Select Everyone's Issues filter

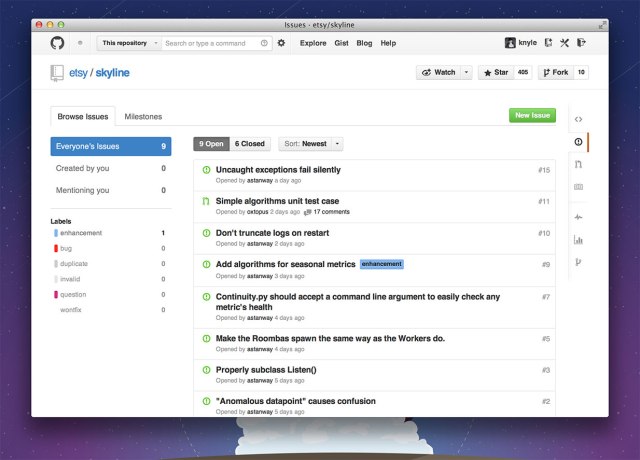[111, 146]
